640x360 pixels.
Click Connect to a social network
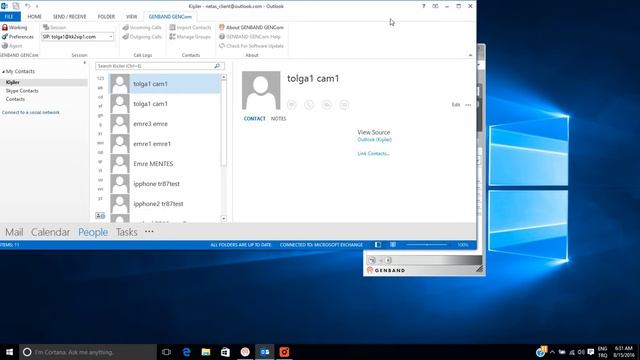tap(31, 112)
